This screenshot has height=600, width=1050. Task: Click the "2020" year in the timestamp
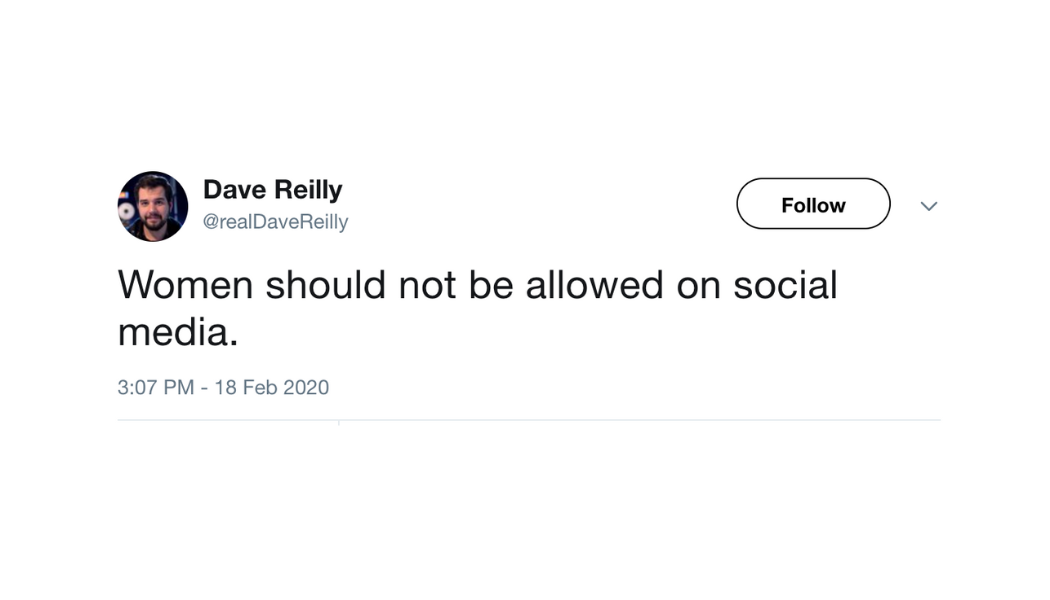click(305, 387)
